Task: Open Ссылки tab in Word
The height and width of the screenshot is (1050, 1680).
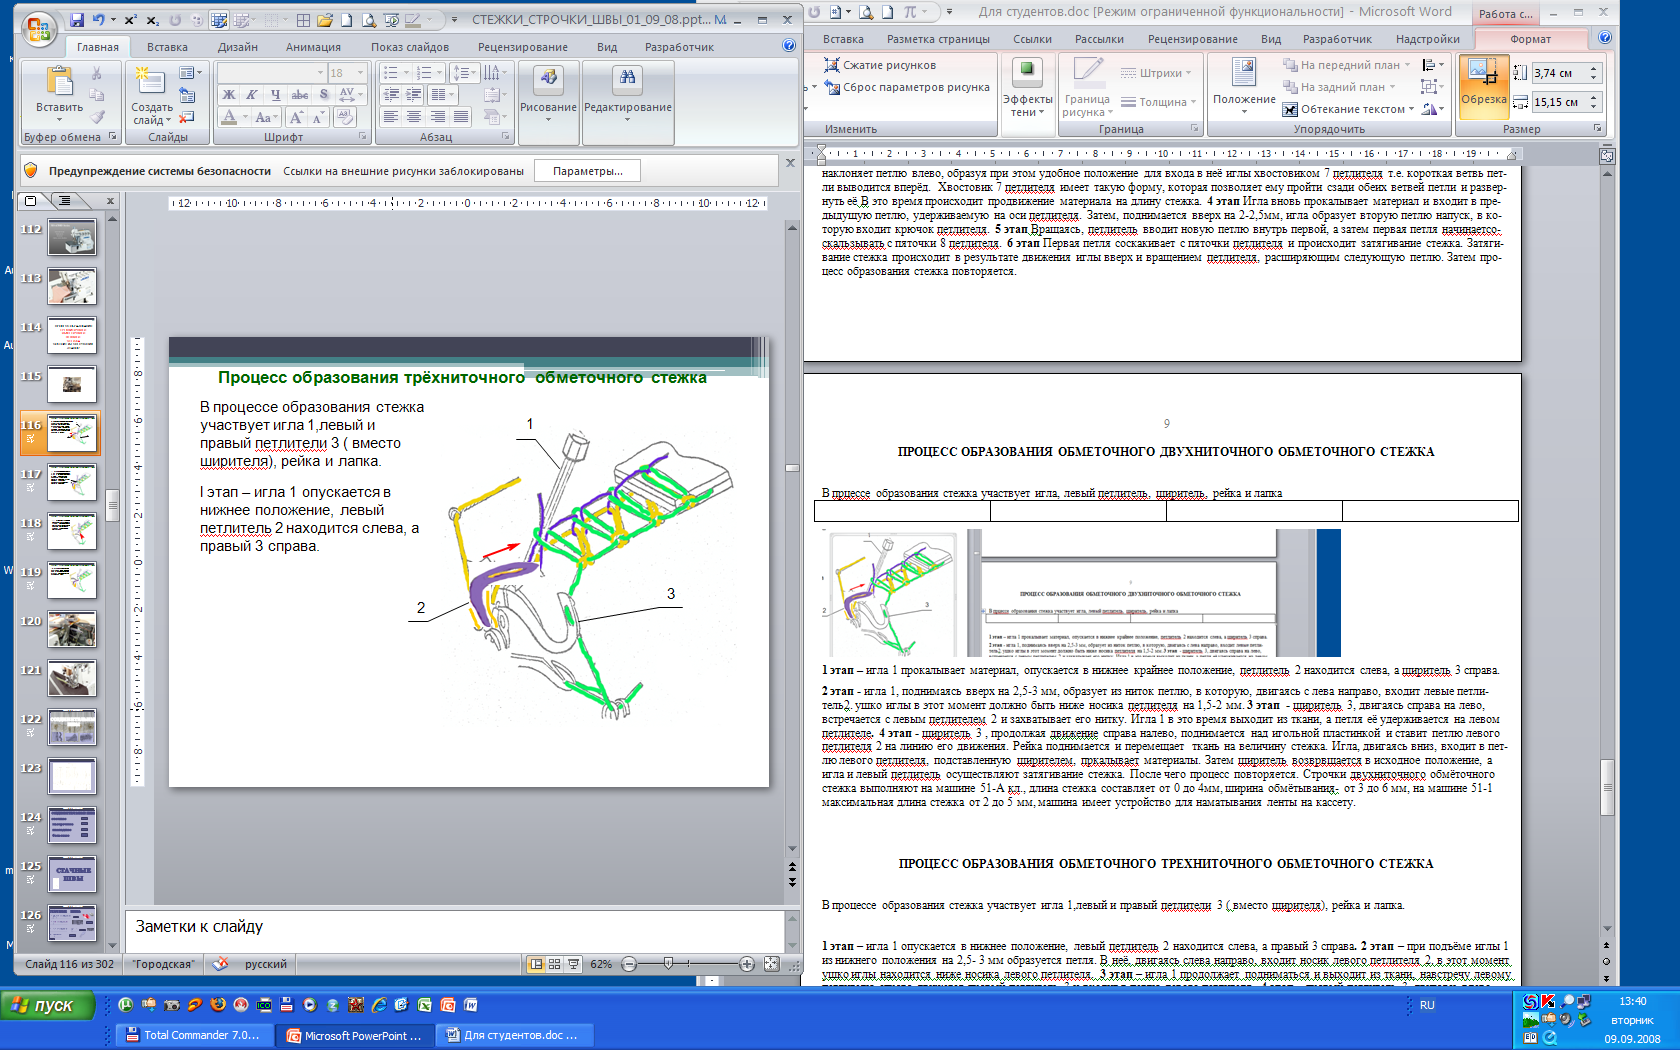Action: pyautogui.click(x=1032, y=39)
